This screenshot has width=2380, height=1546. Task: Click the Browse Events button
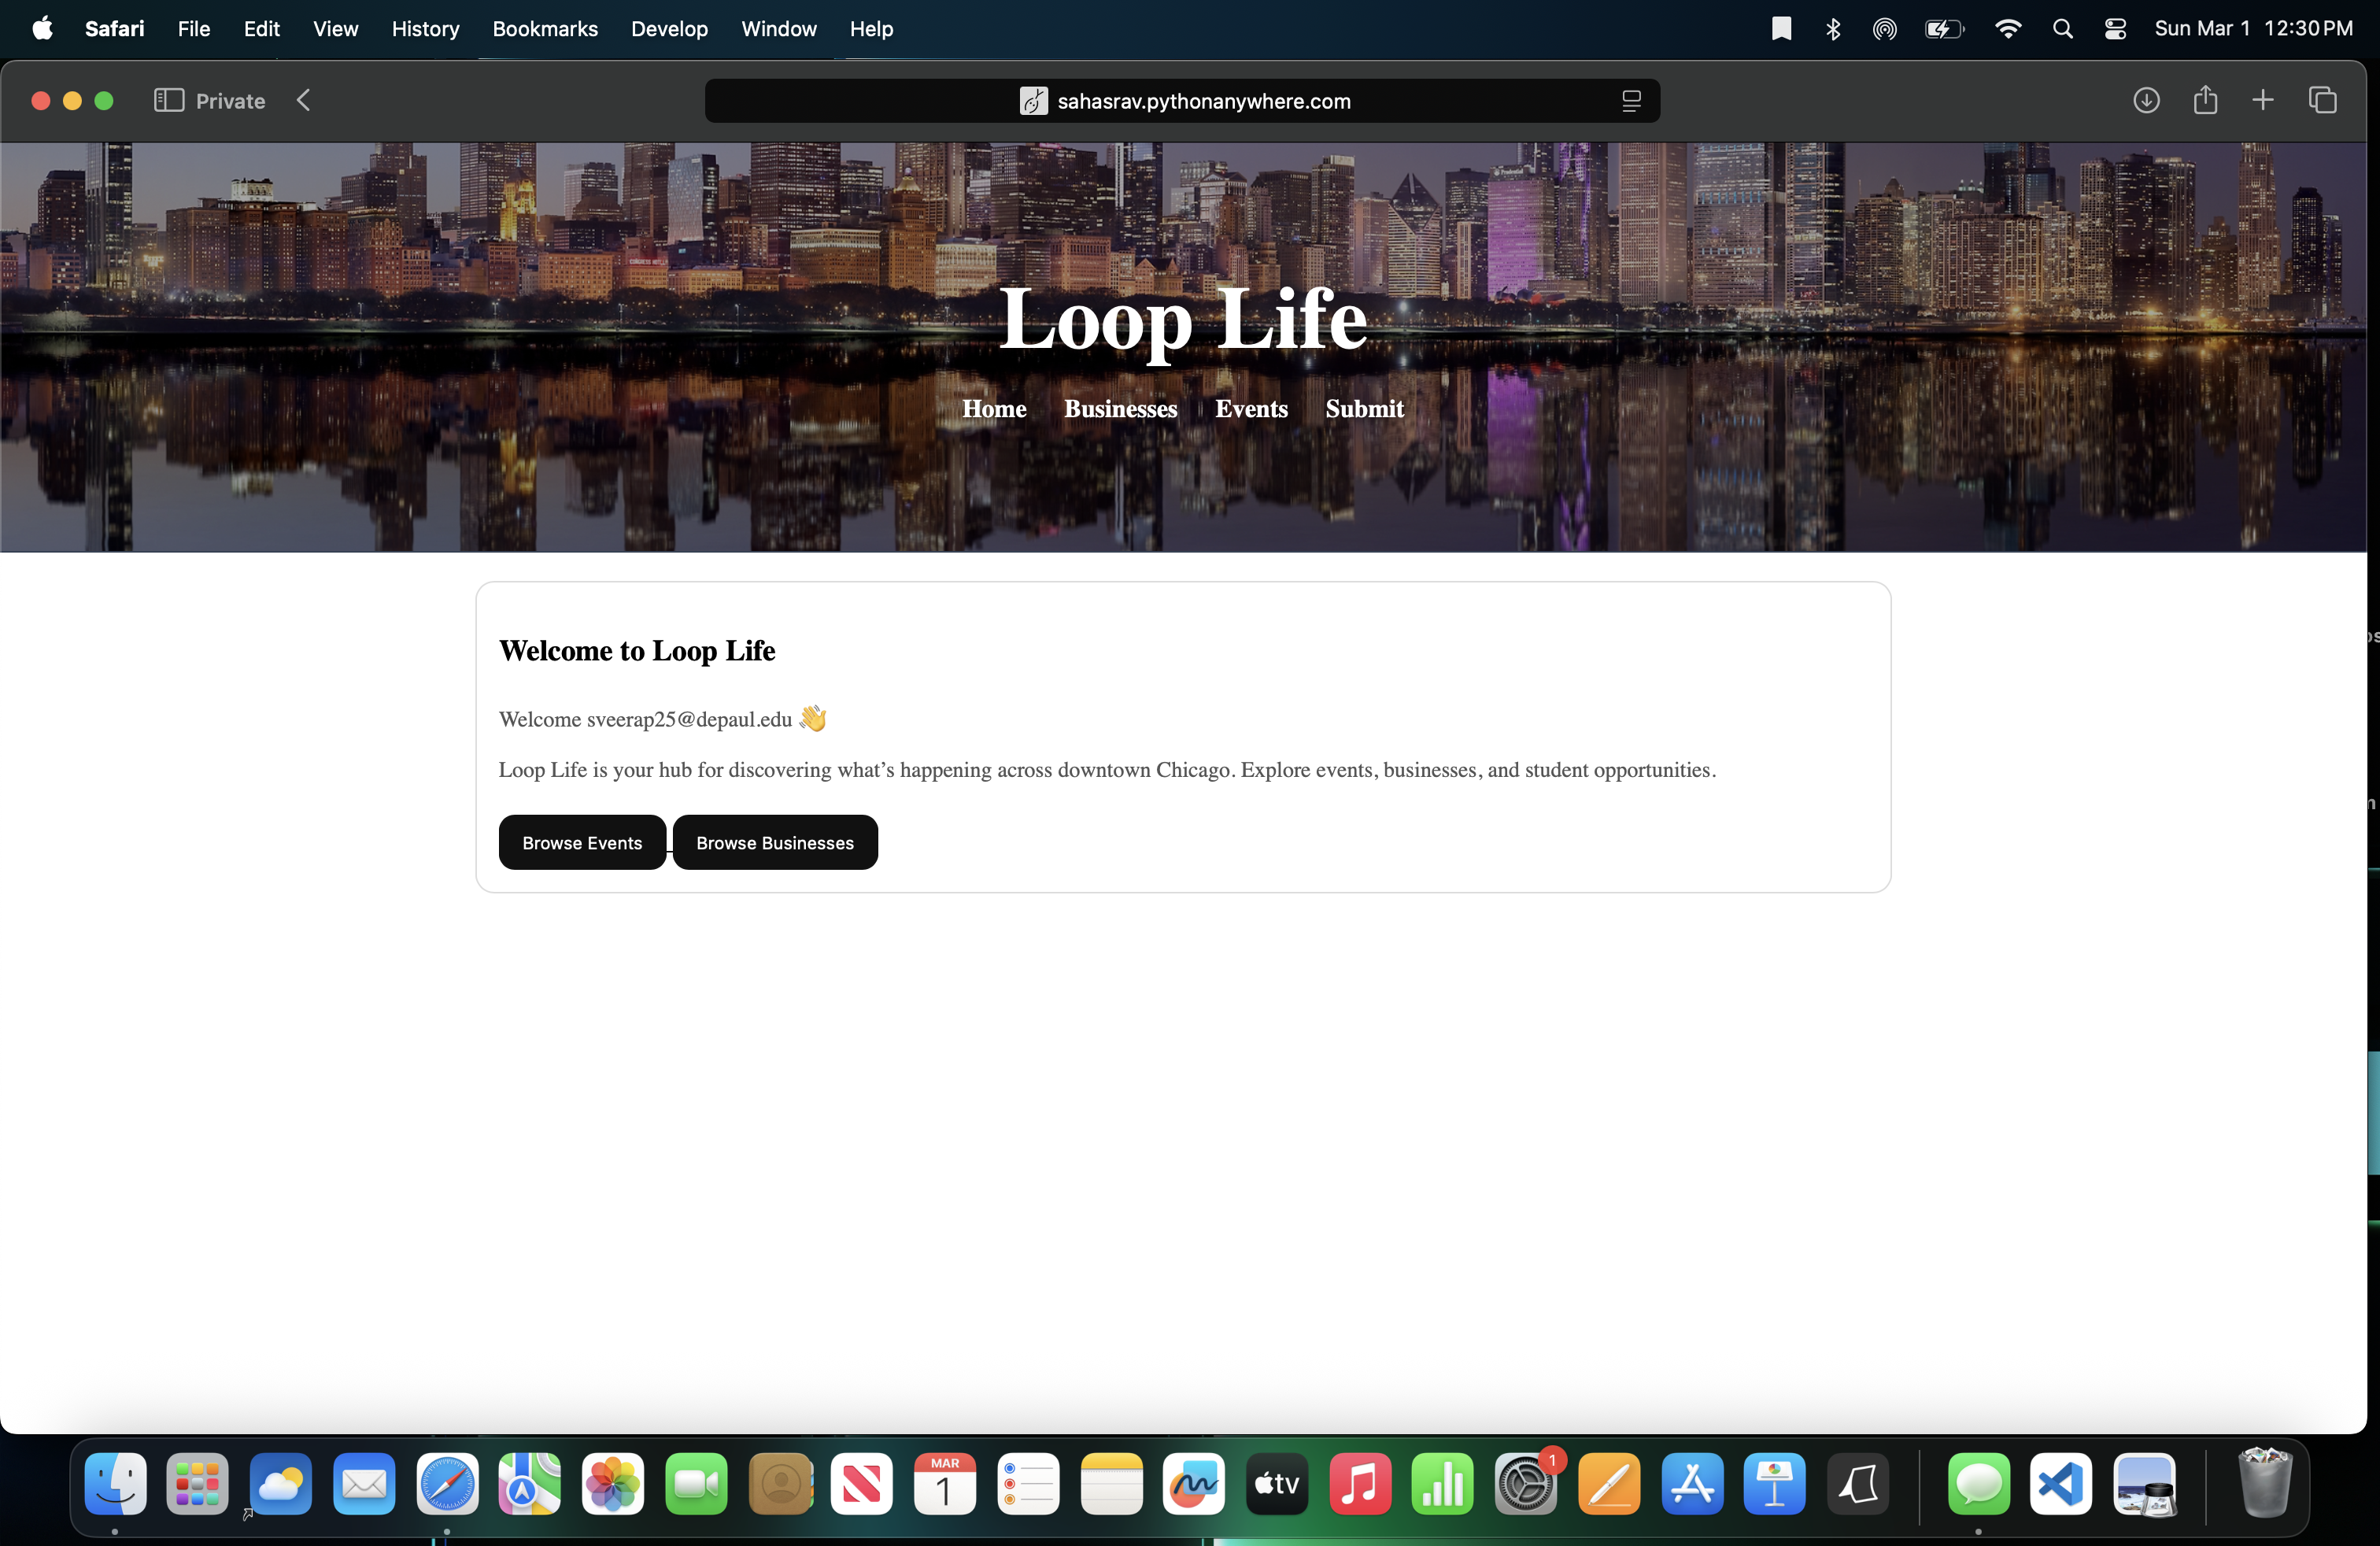(582, 842)
